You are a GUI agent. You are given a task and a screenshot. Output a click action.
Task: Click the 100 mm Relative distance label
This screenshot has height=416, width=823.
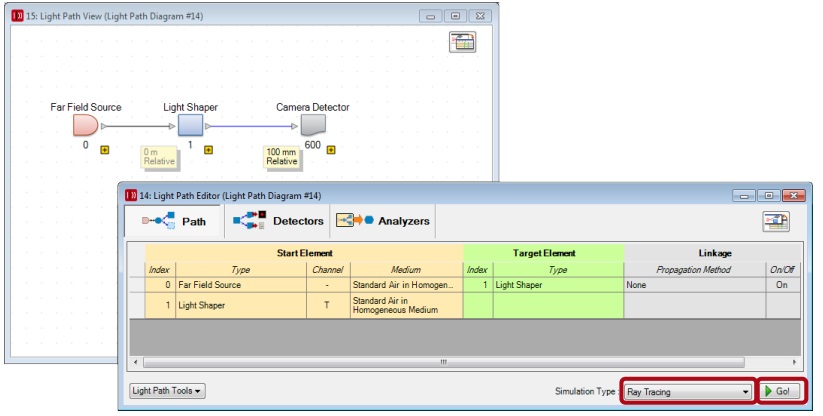[281, 156]
